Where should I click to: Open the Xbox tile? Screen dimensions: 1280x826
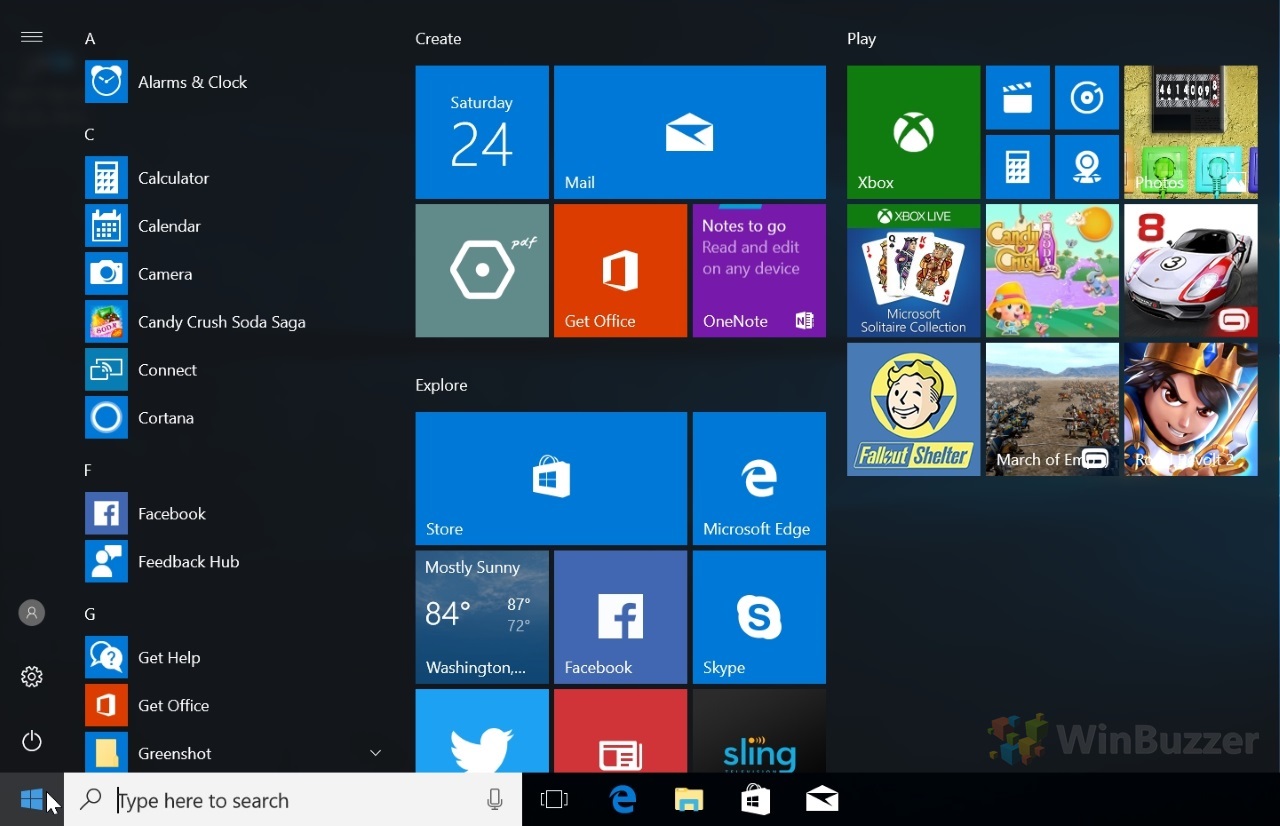(x=913, y=132)
